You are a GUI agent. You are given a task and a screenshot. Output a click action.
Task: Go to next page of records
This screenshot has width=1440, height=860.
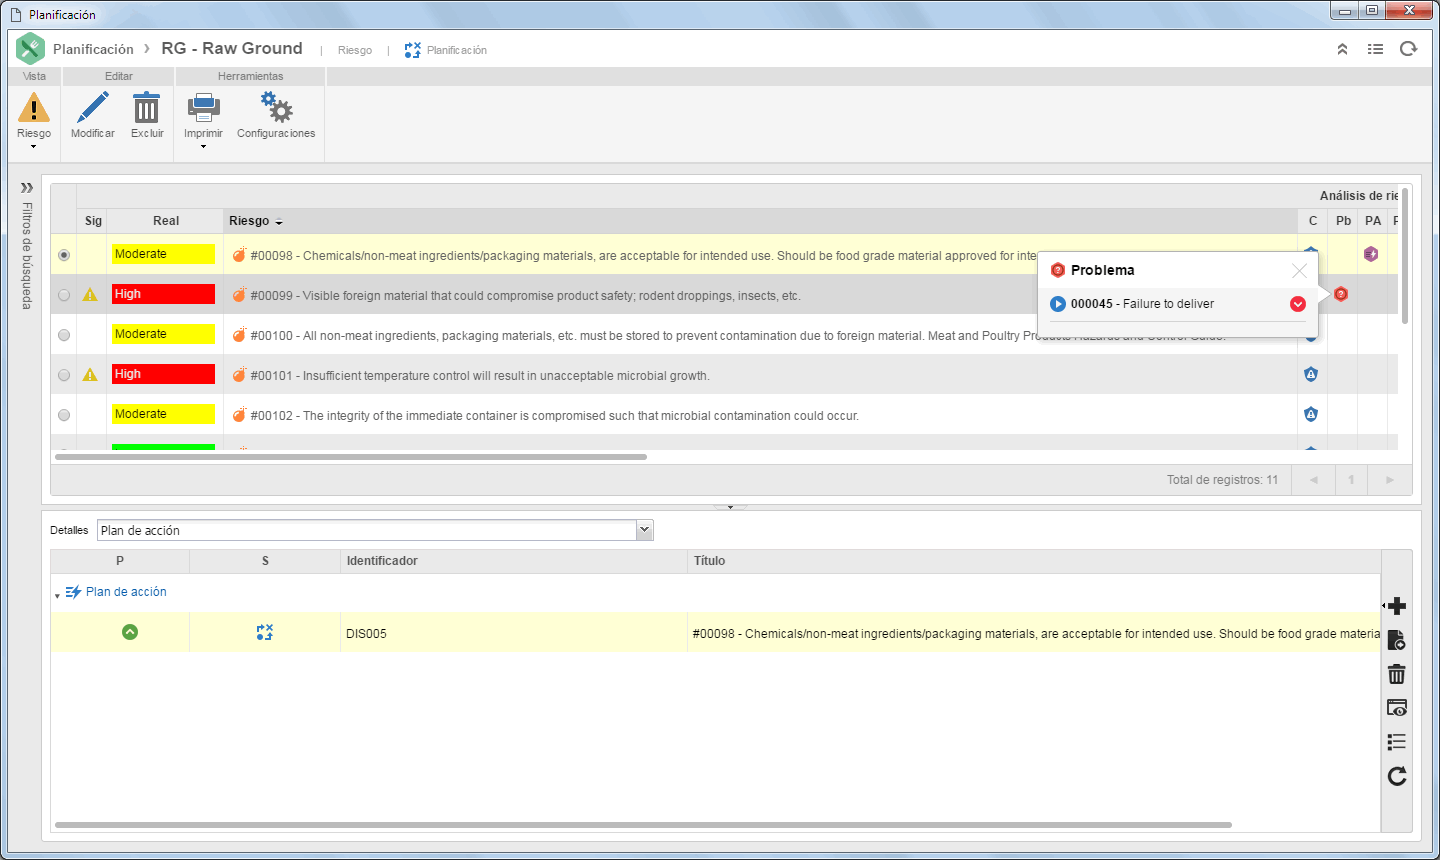(x=1389, y=480)
